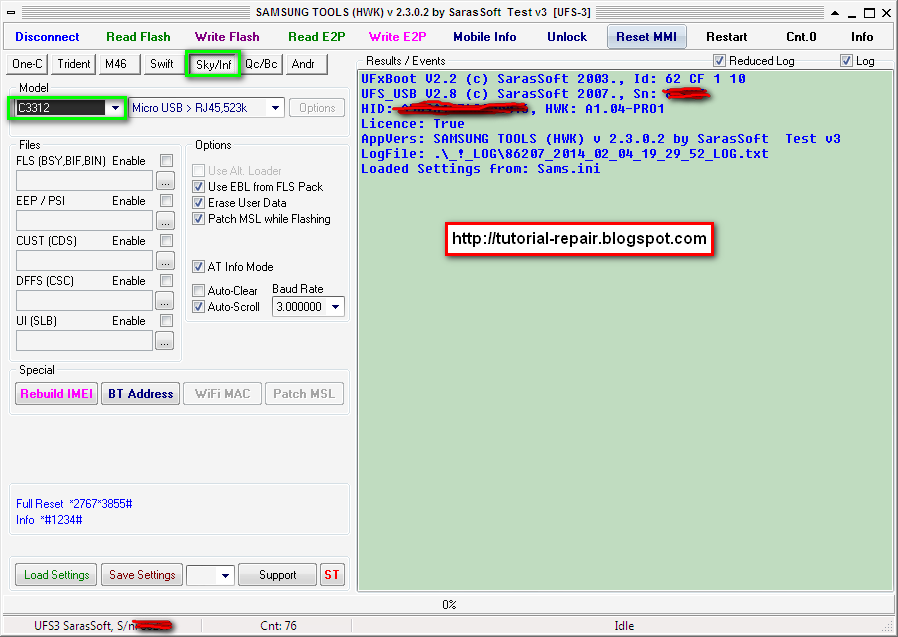
Task: Toggle Patch MSL while Flashing
Action: pyautogui.click(x=199, y=219)
